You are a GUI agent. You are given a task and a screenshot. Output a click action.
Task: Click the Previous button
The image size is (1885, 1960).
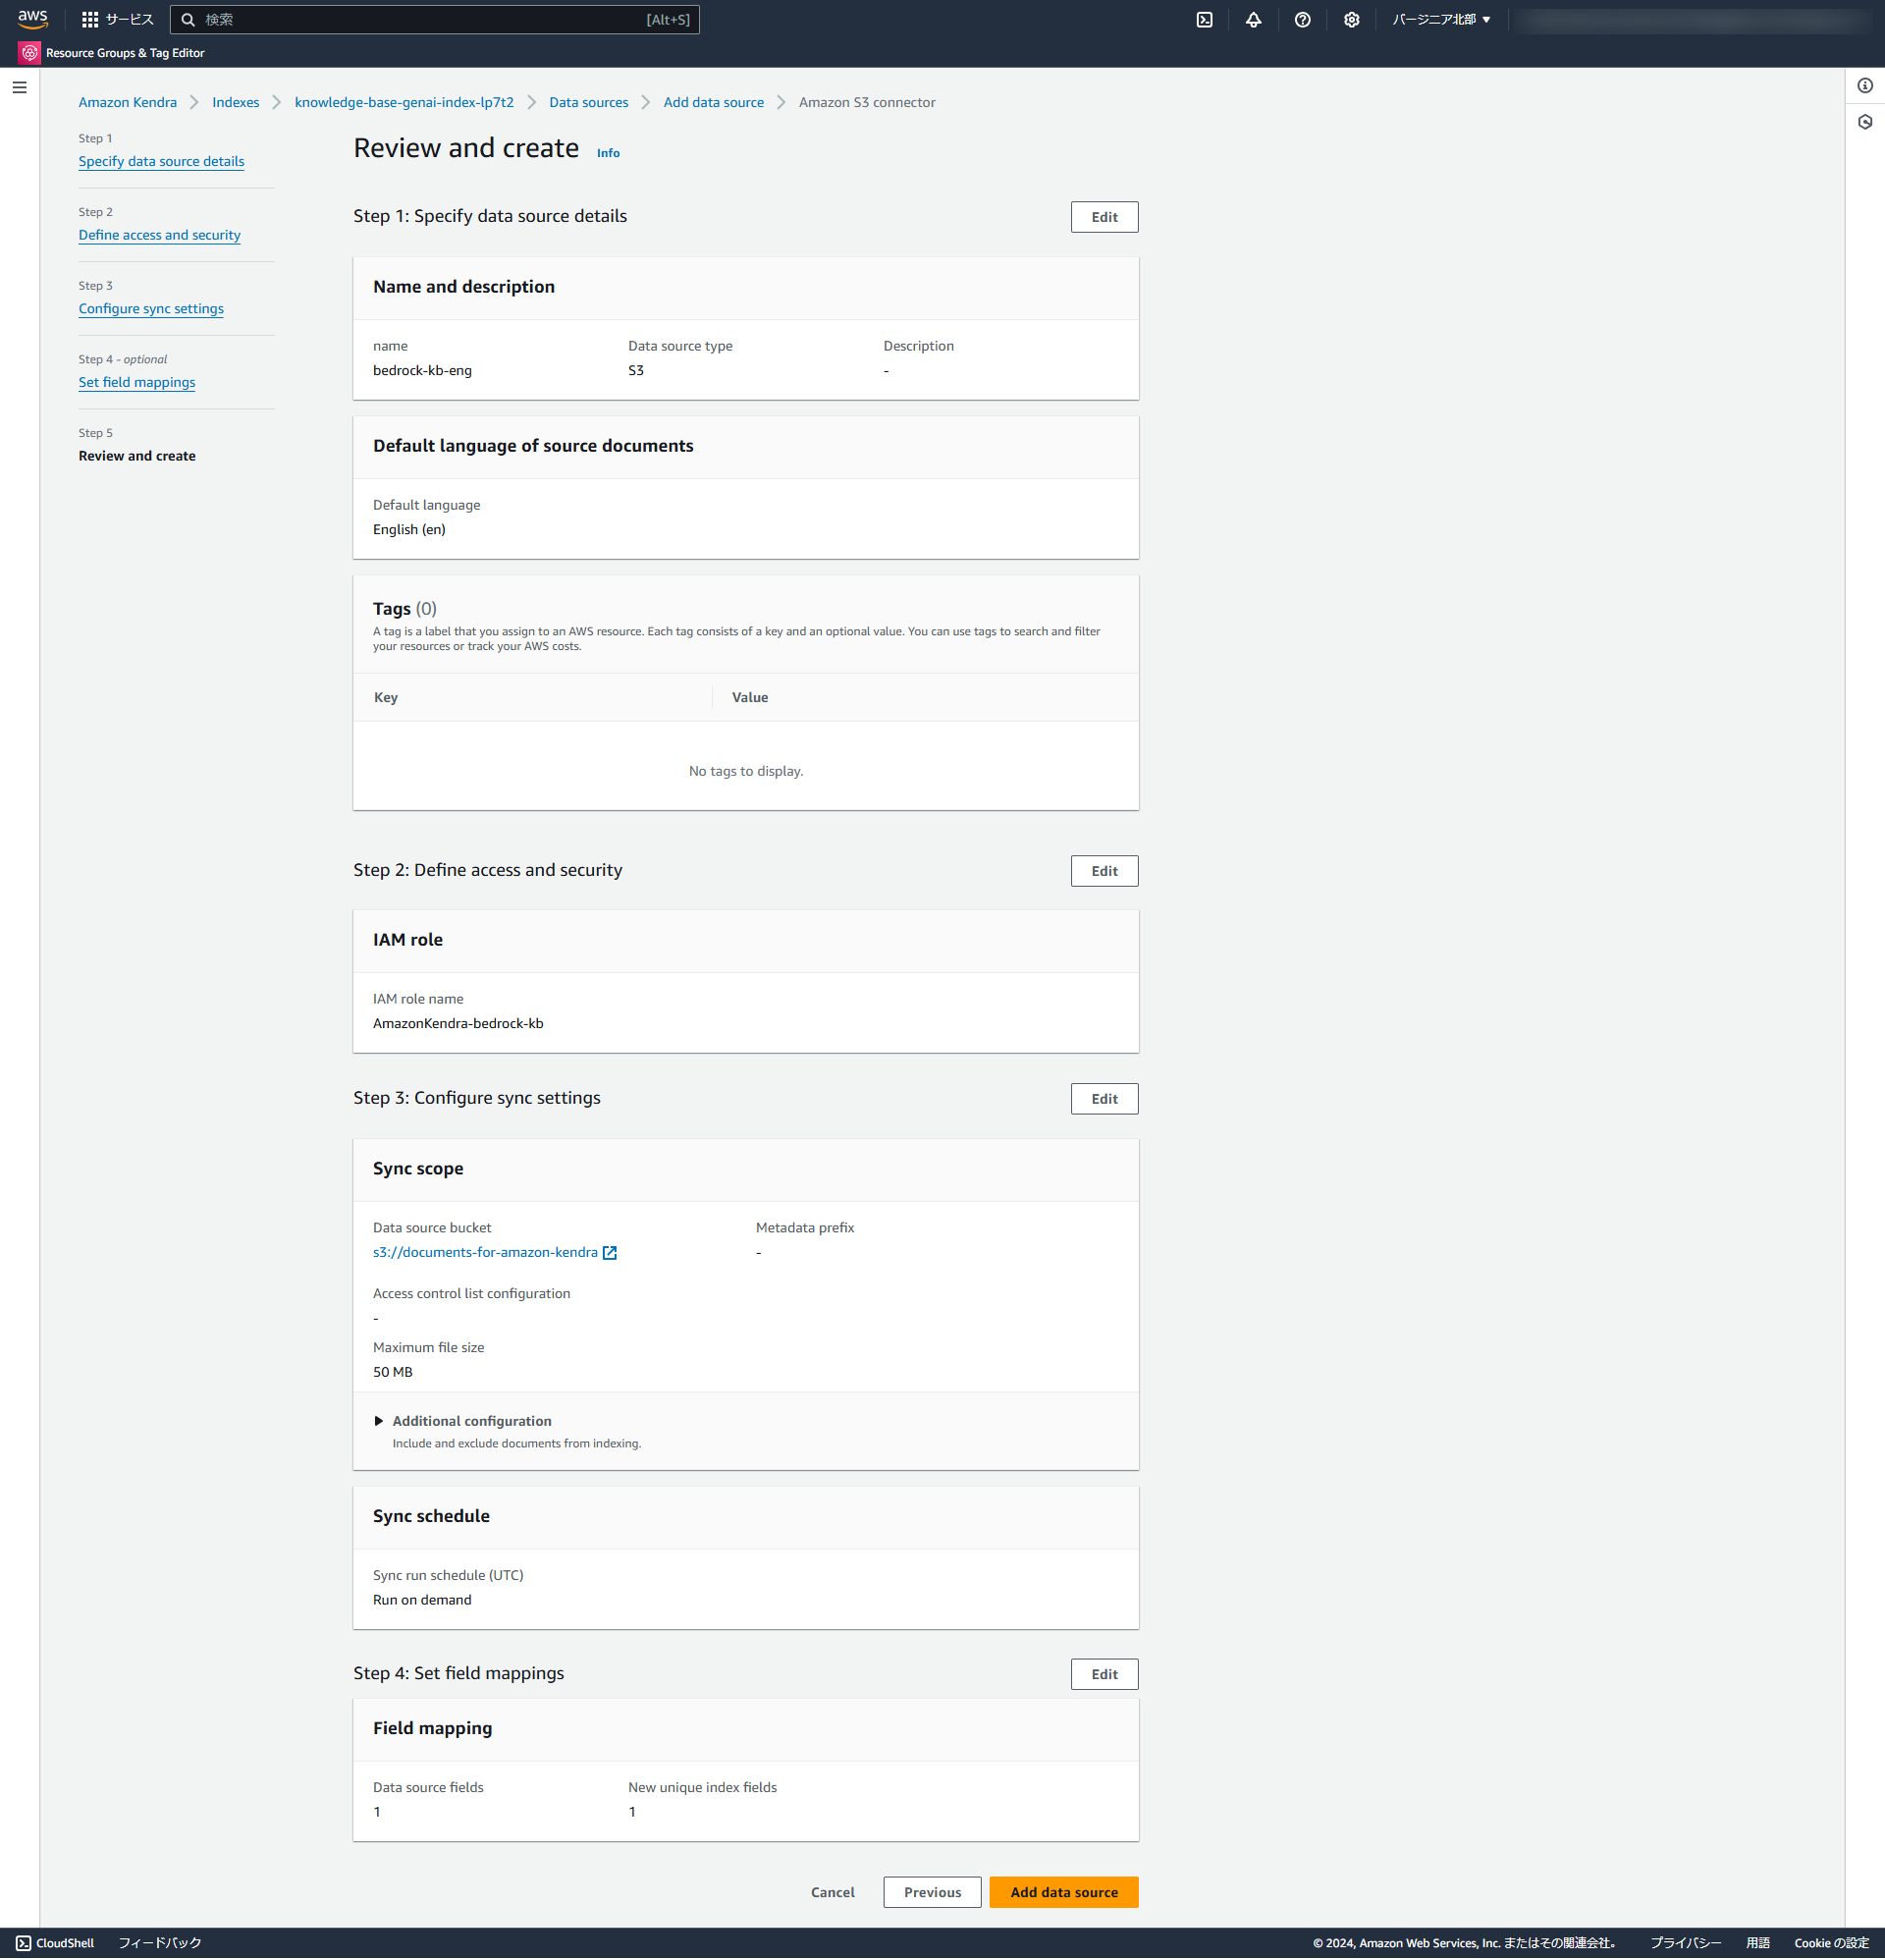point(931,1892)
